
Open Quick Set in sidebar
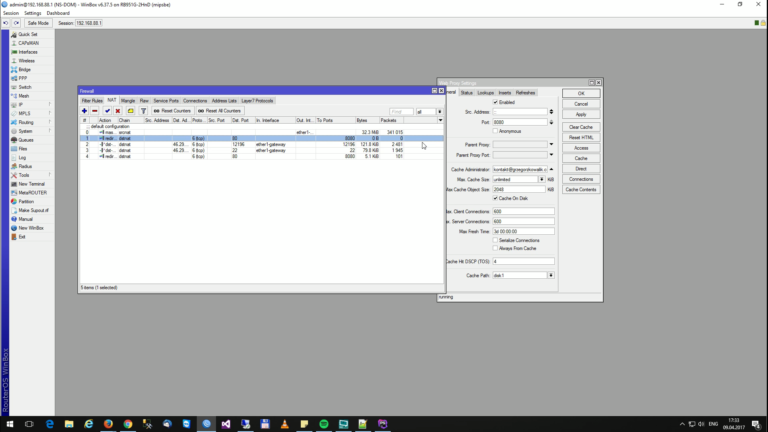click(27, 34)
